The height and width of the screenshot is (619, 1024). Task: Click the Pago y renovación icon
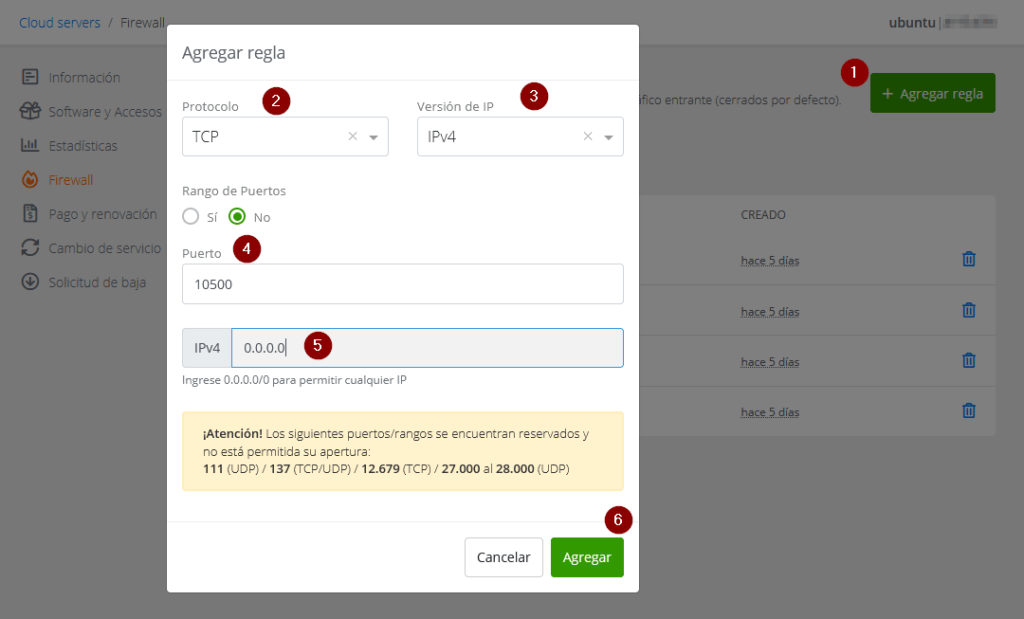31,213
